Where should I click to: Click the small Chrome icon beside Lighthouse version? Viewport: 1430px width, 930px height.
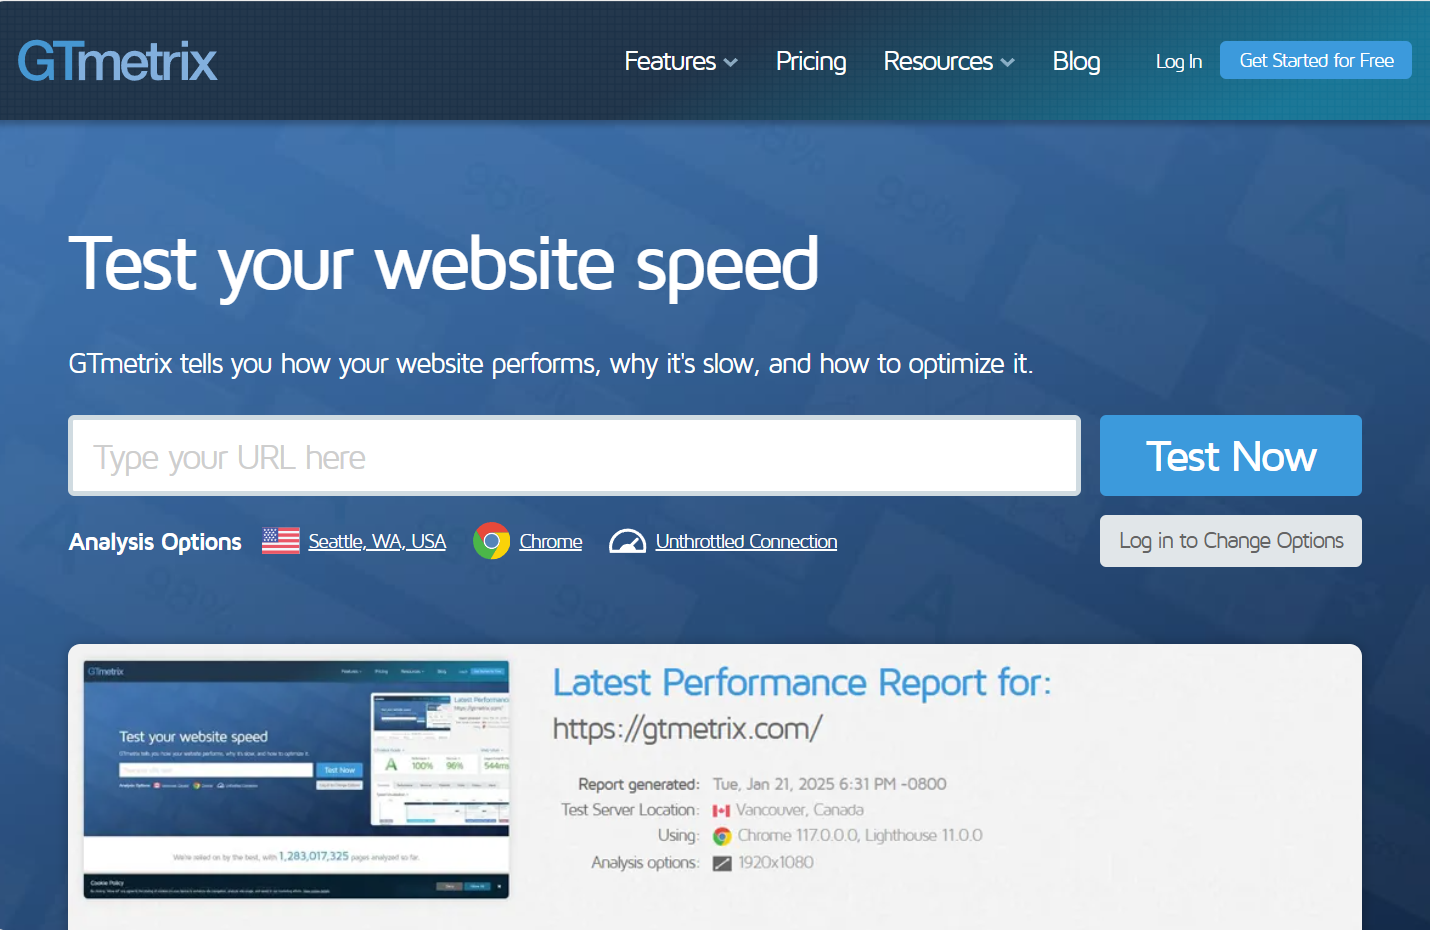[722, 836]
